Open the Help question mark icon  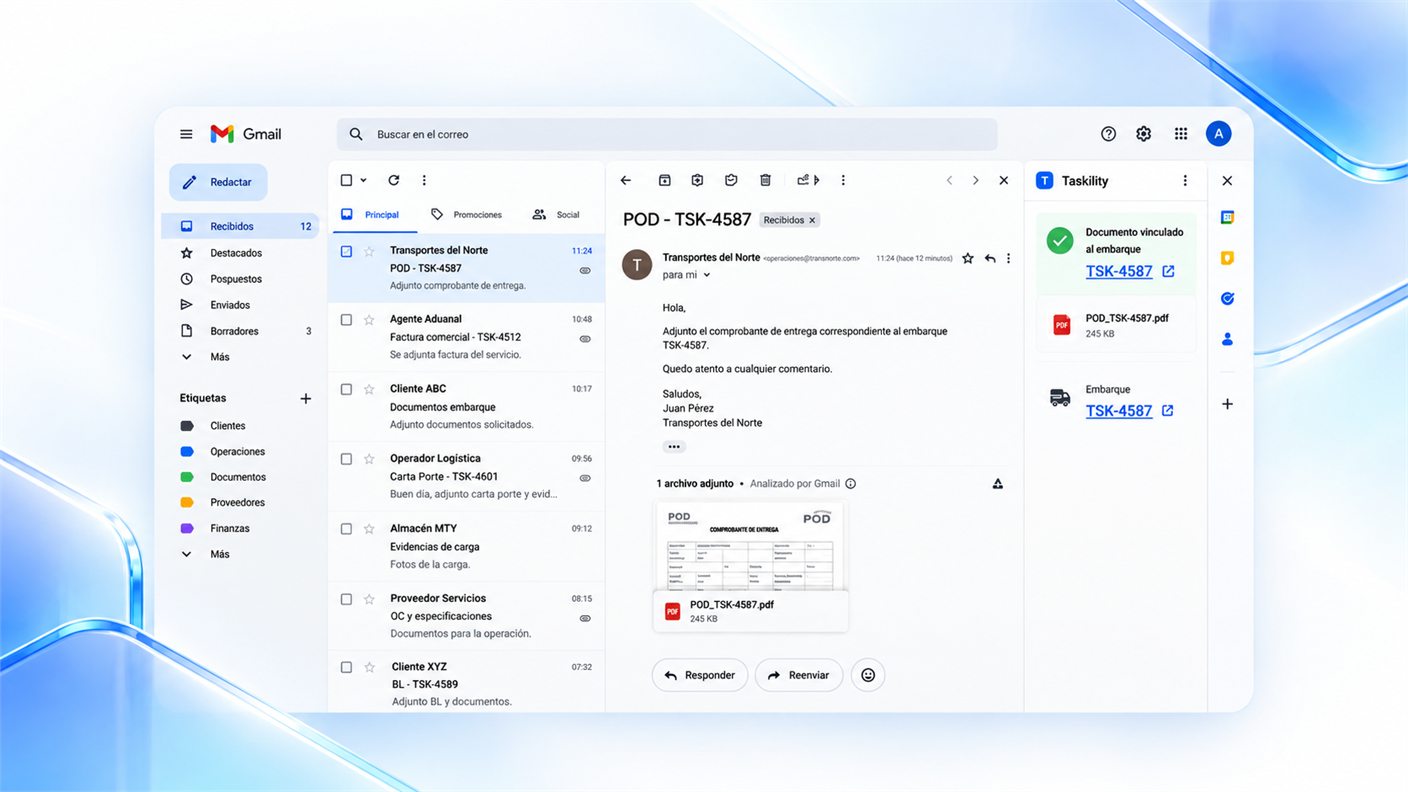click(1108, 134)
